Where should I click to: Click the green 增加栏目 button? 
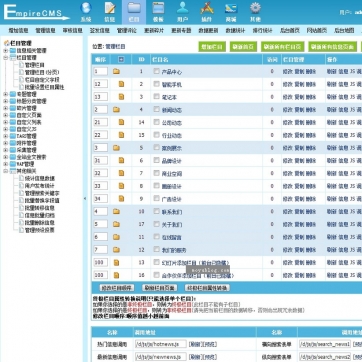point(212,47)
